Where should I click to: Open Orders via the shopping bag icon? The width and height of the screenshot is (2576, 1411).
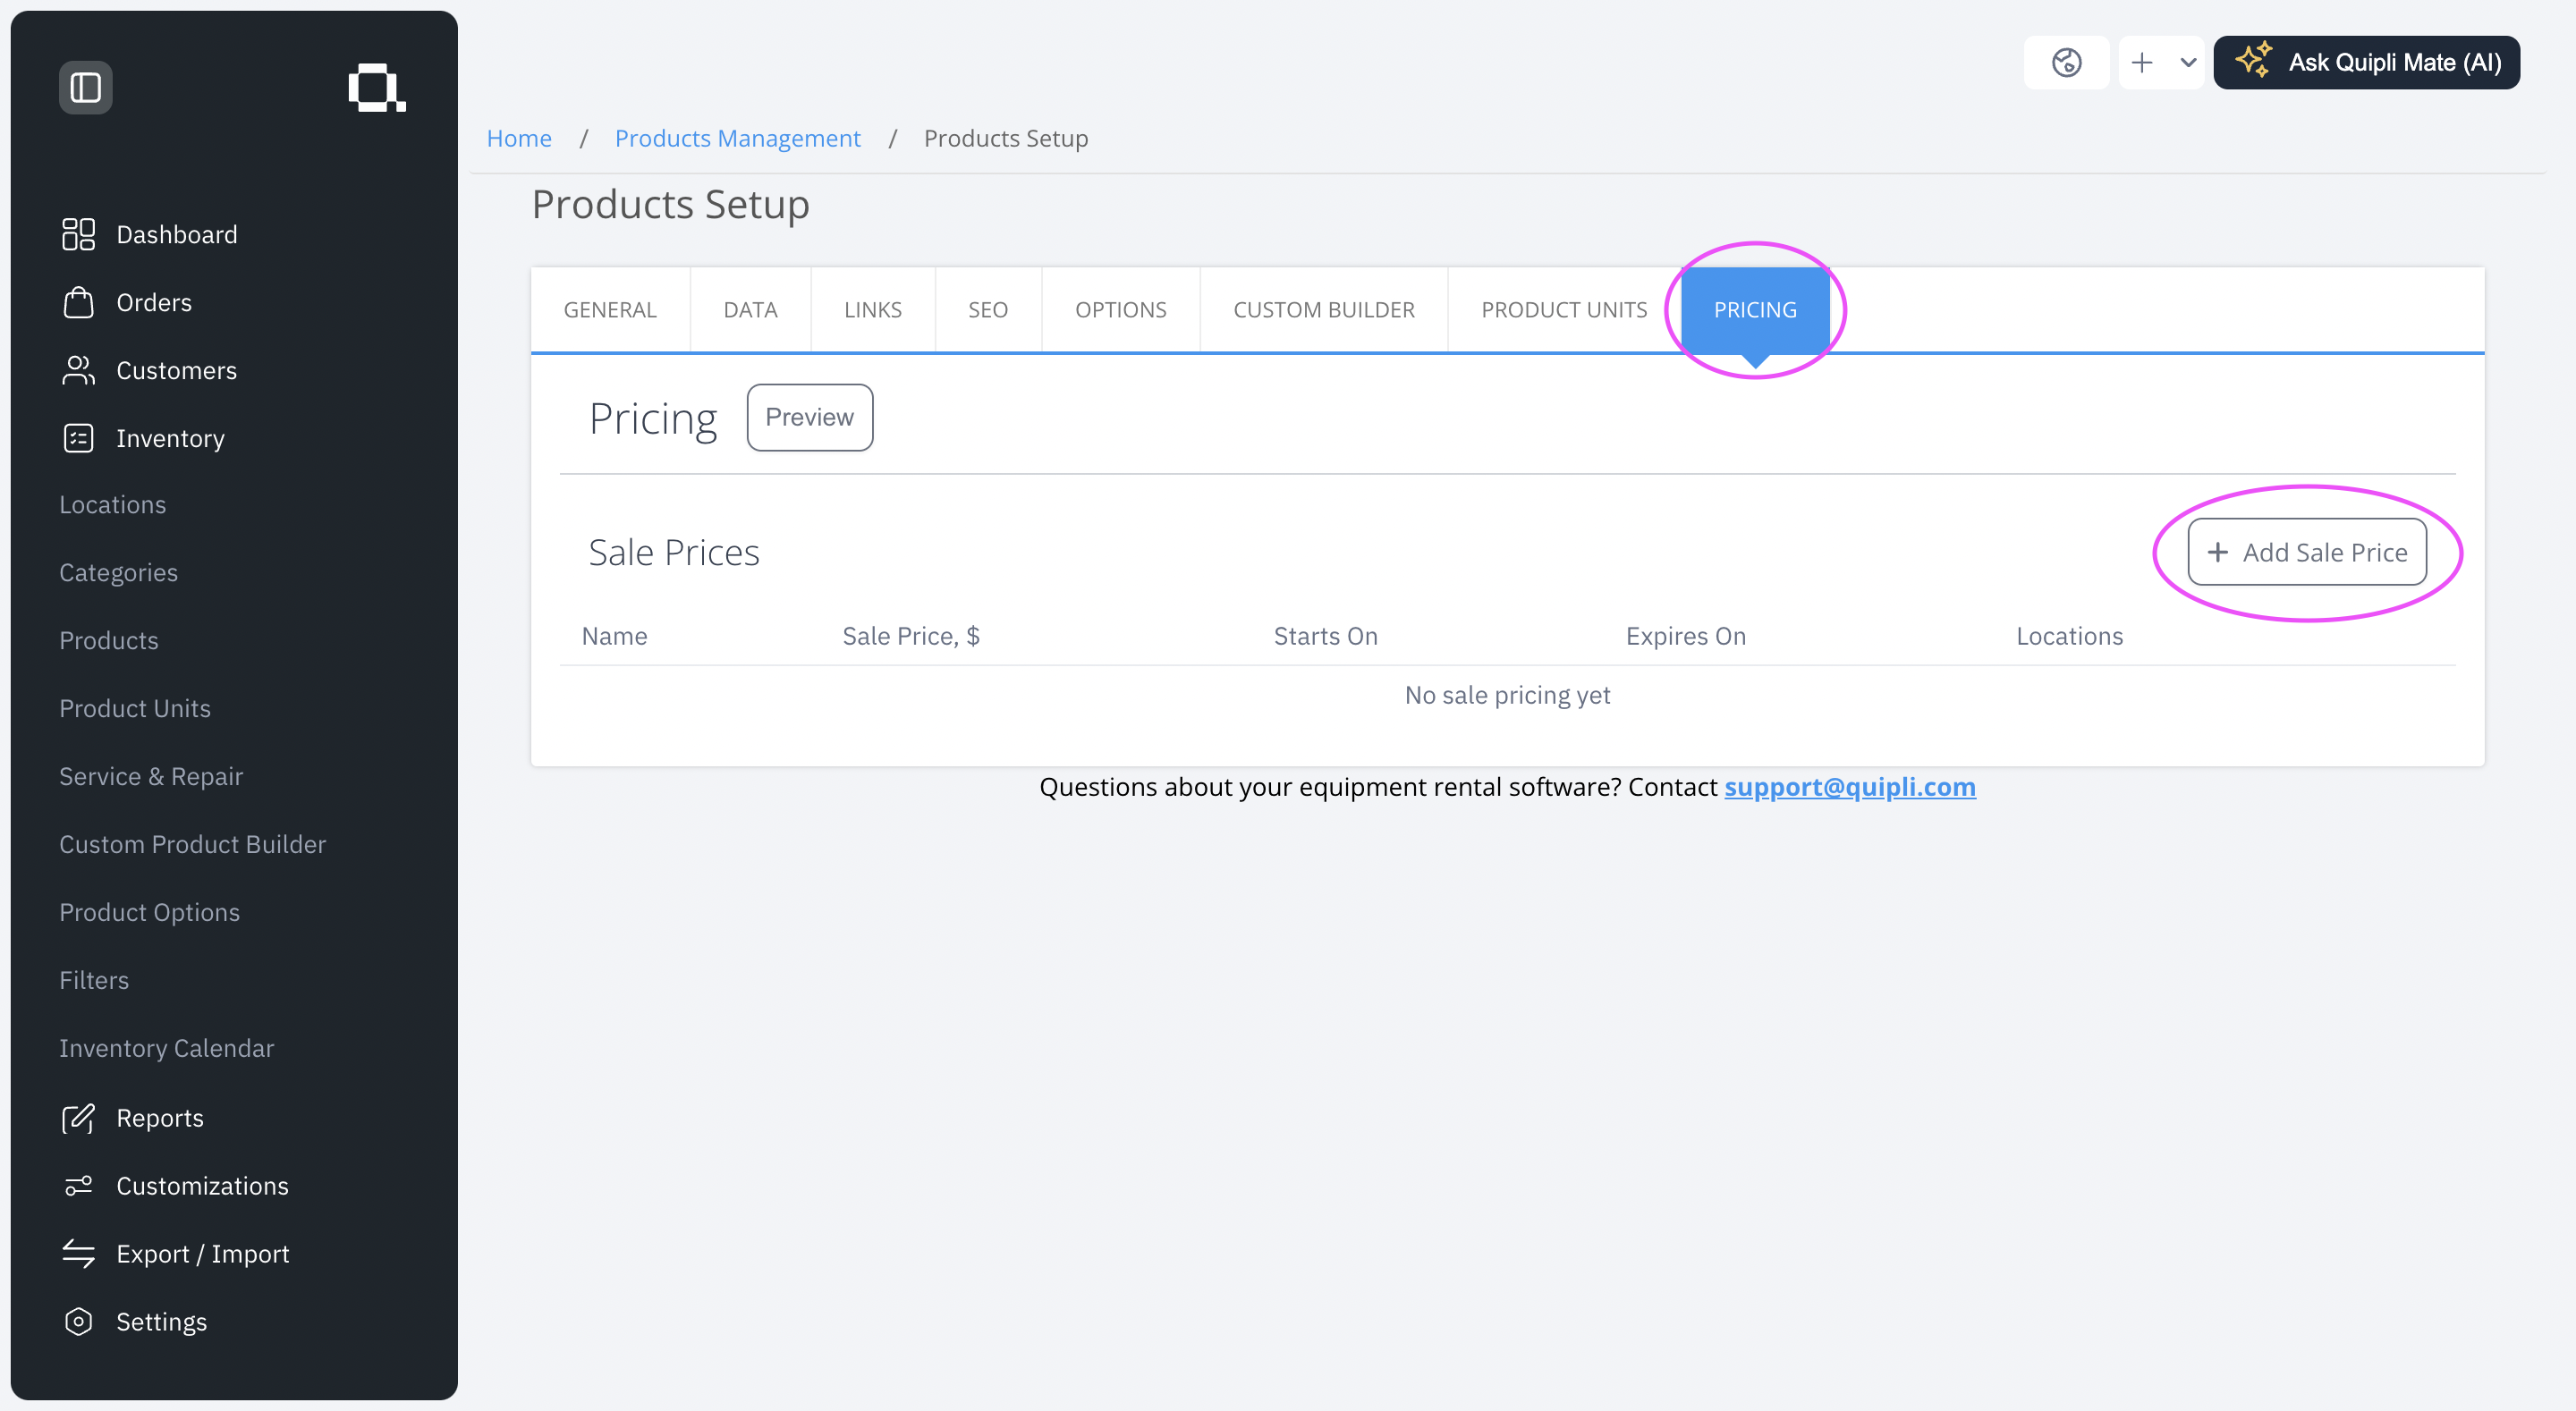point(78,302)
